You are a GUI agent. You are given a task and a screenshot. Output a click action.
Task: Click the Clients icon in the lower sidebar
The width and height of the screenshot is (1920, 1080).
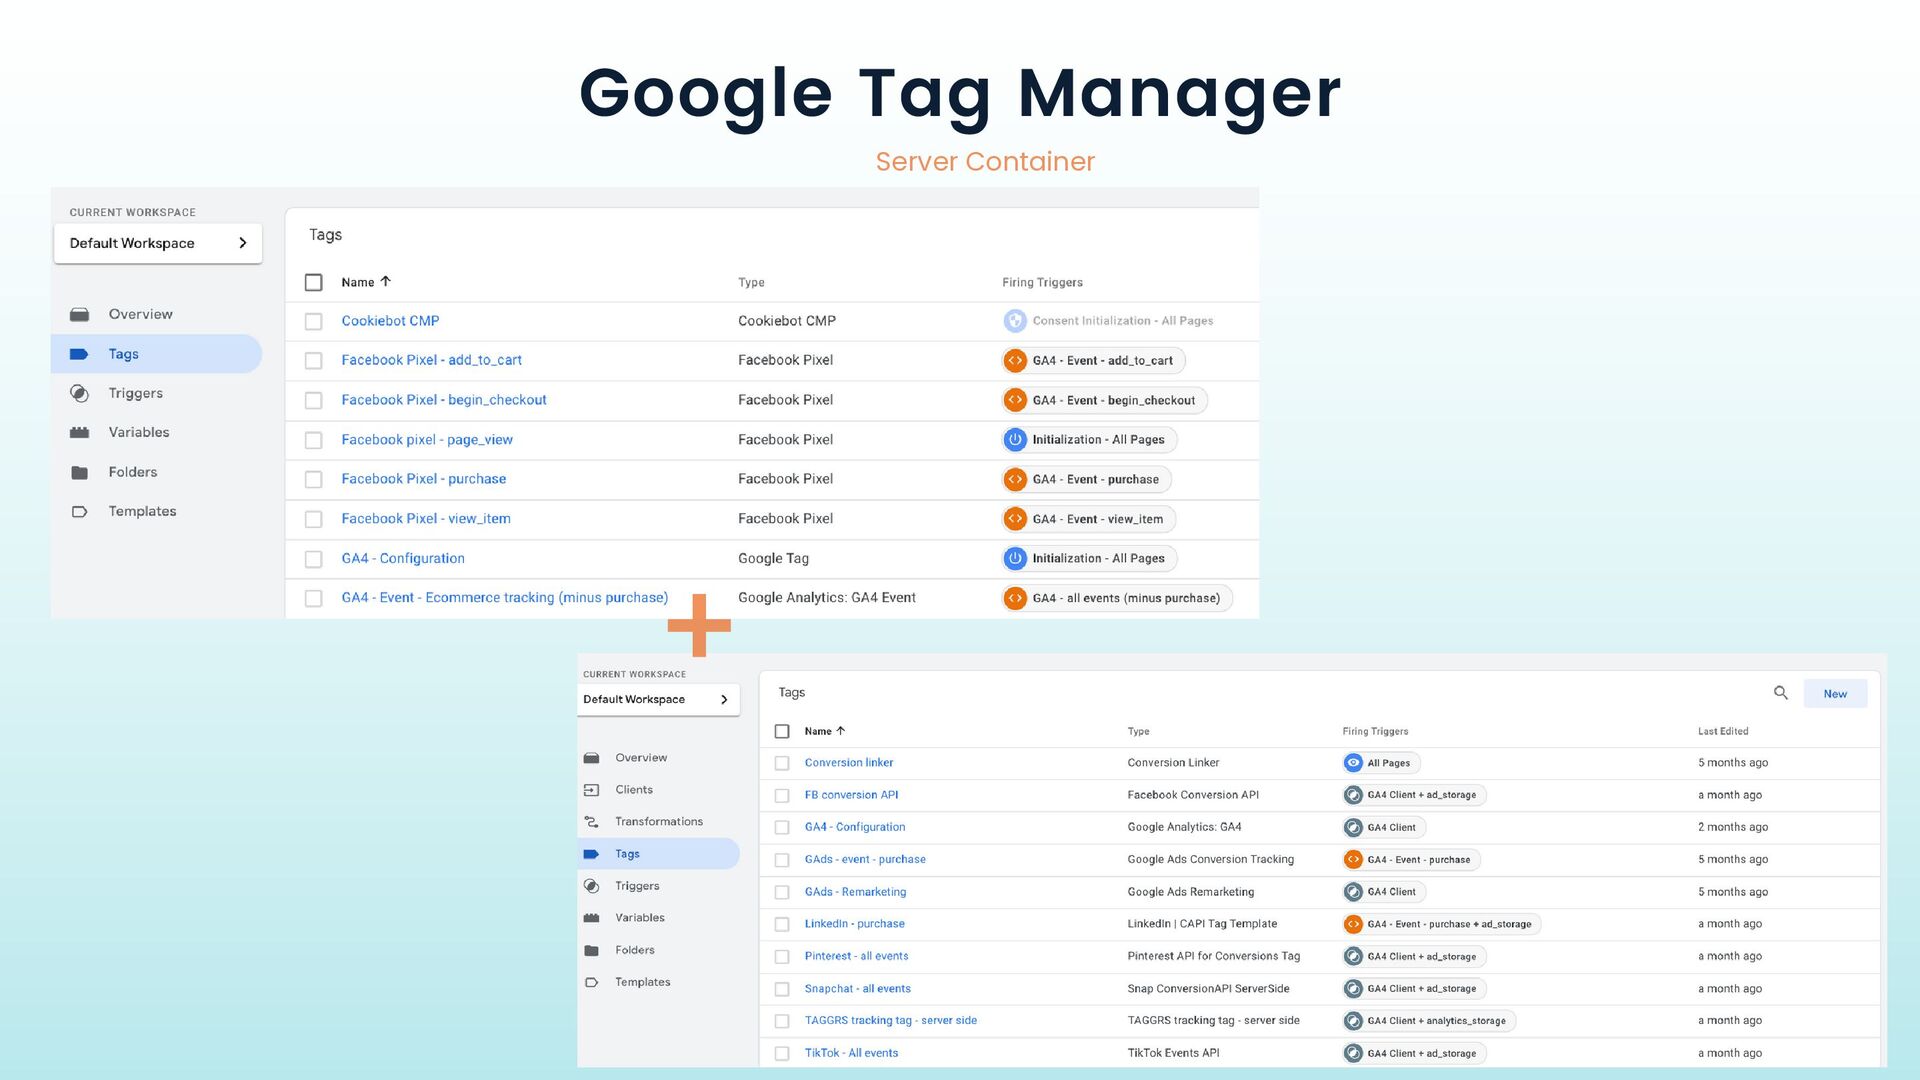coord(592,790)
